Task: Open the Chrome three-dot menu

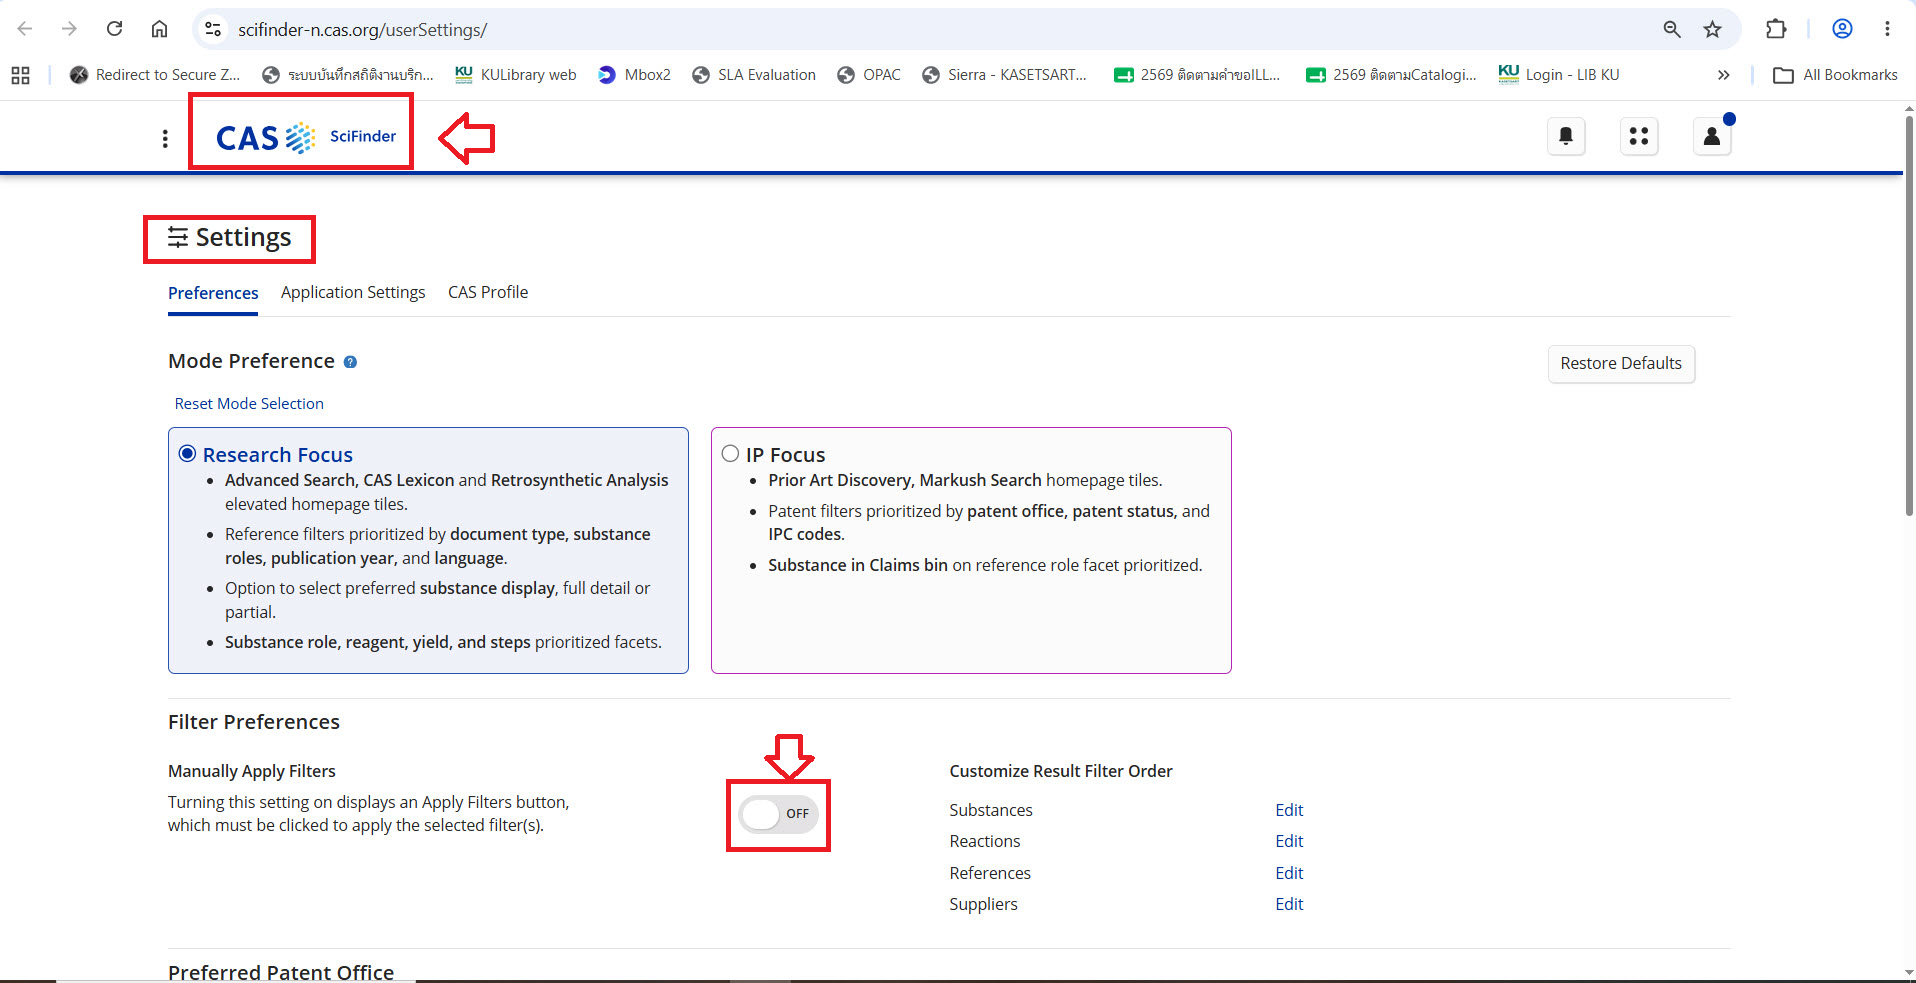Action: [1887, 29]
